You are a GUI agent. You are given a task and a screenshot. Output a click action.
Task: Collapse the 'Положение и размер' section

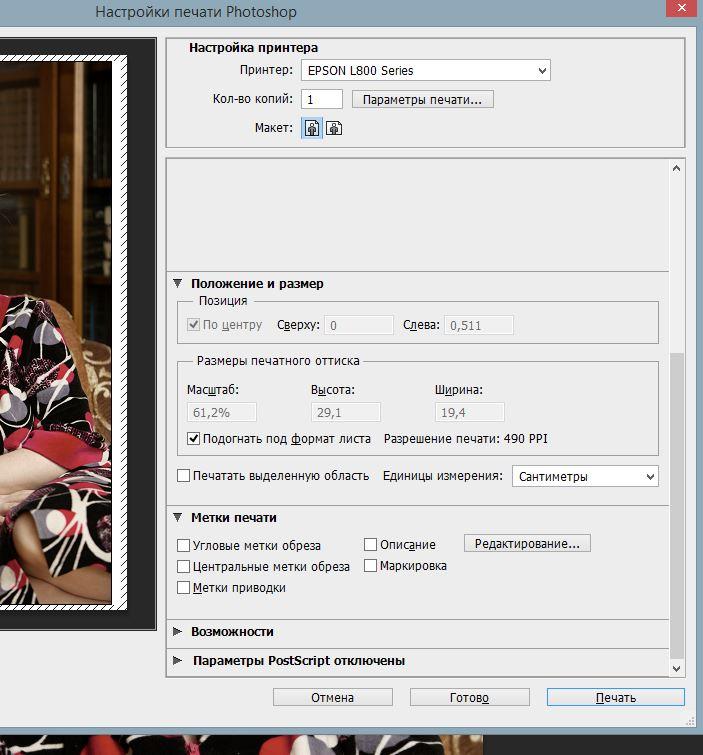178,283
